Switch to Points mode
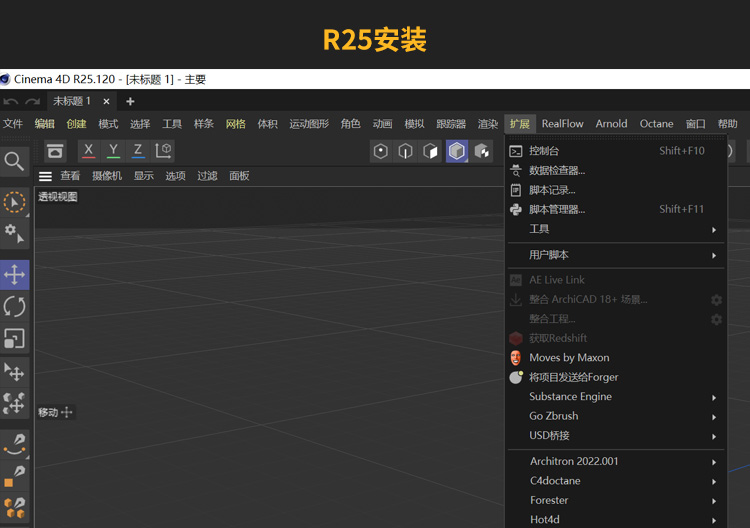 [381, 152]
